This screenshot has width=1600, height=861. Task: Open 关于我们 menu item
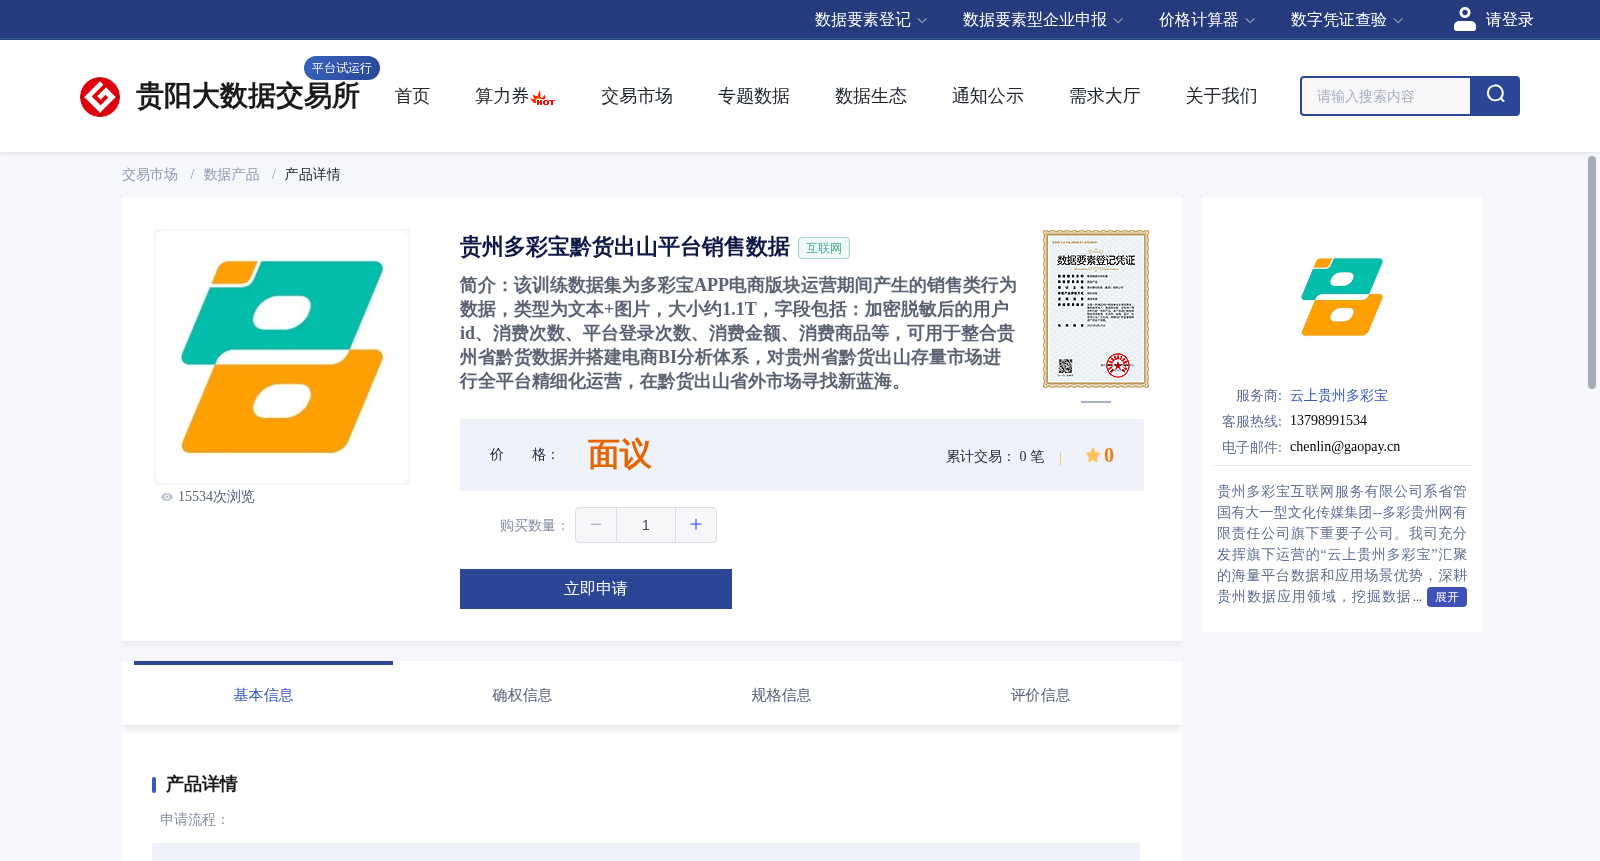[1222, 96]
